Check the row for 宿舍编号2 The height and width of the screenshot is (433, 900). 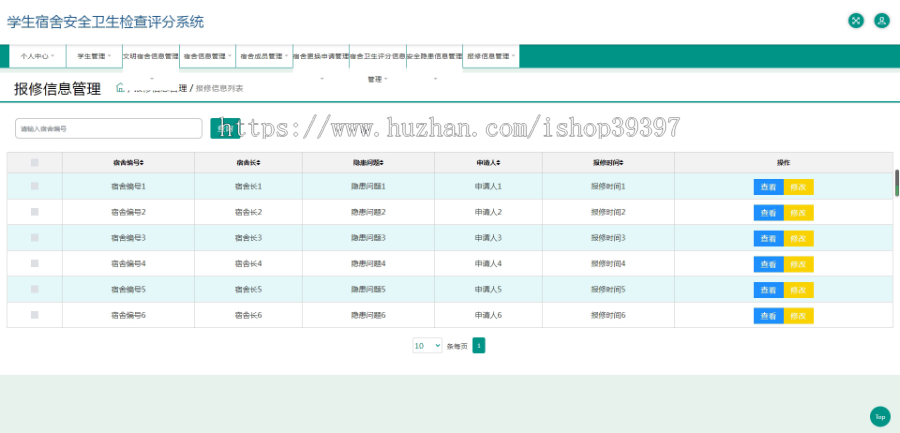point(34,212)
